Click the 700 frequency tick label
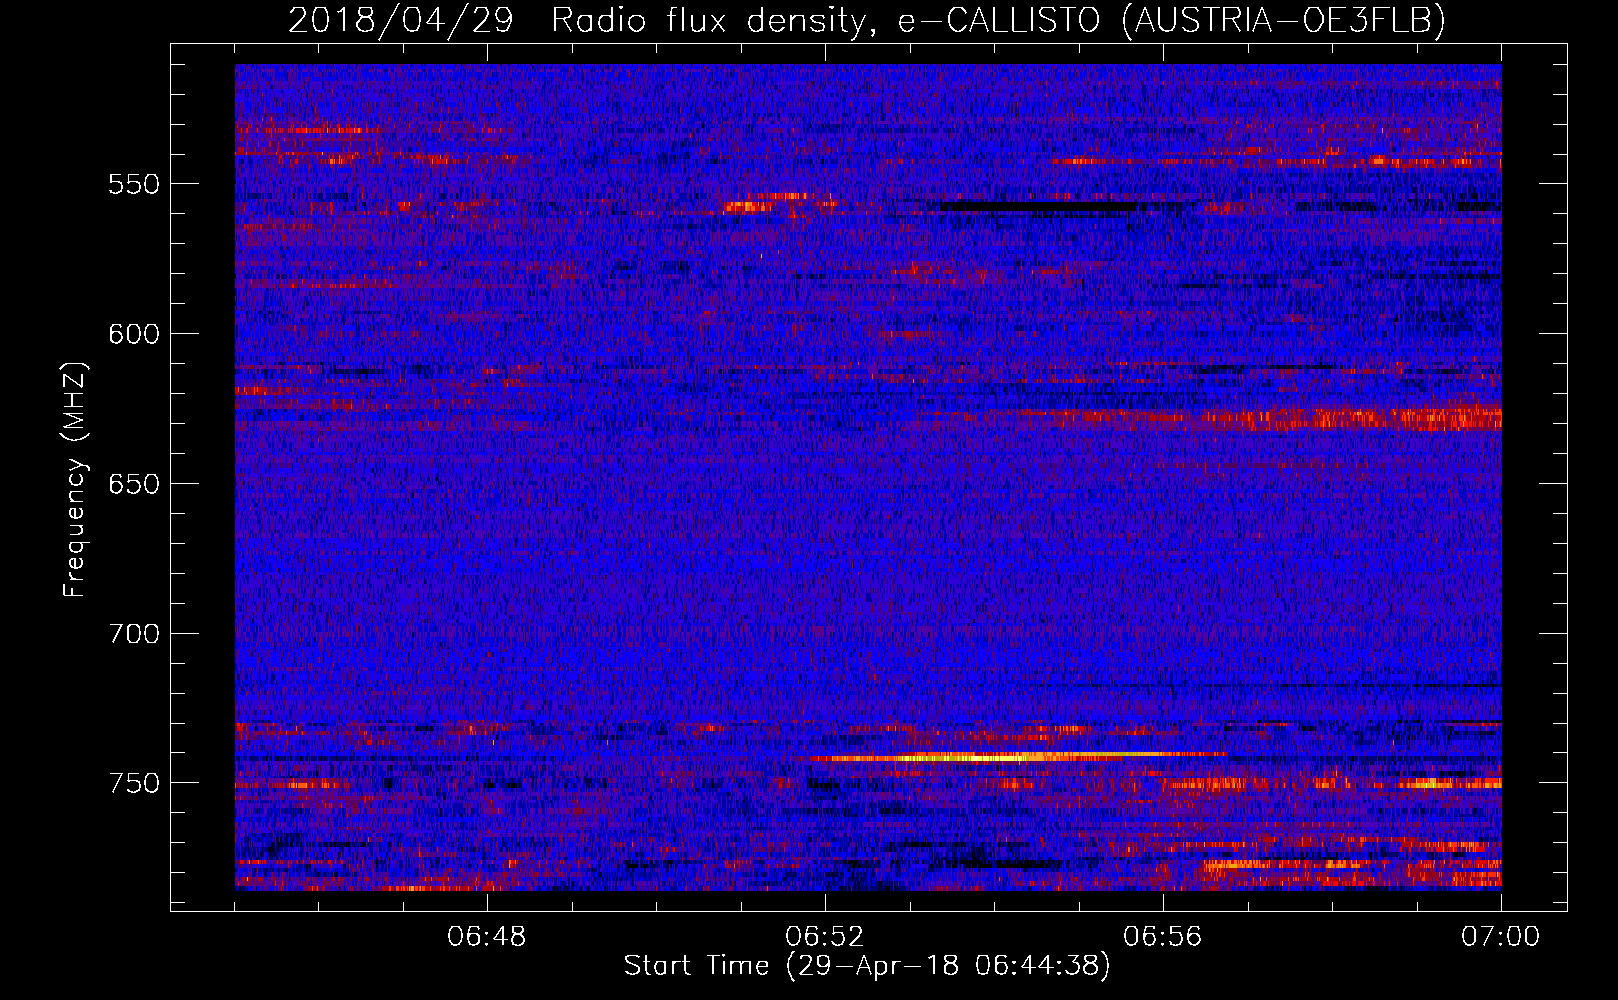 (x=134, y=634)
